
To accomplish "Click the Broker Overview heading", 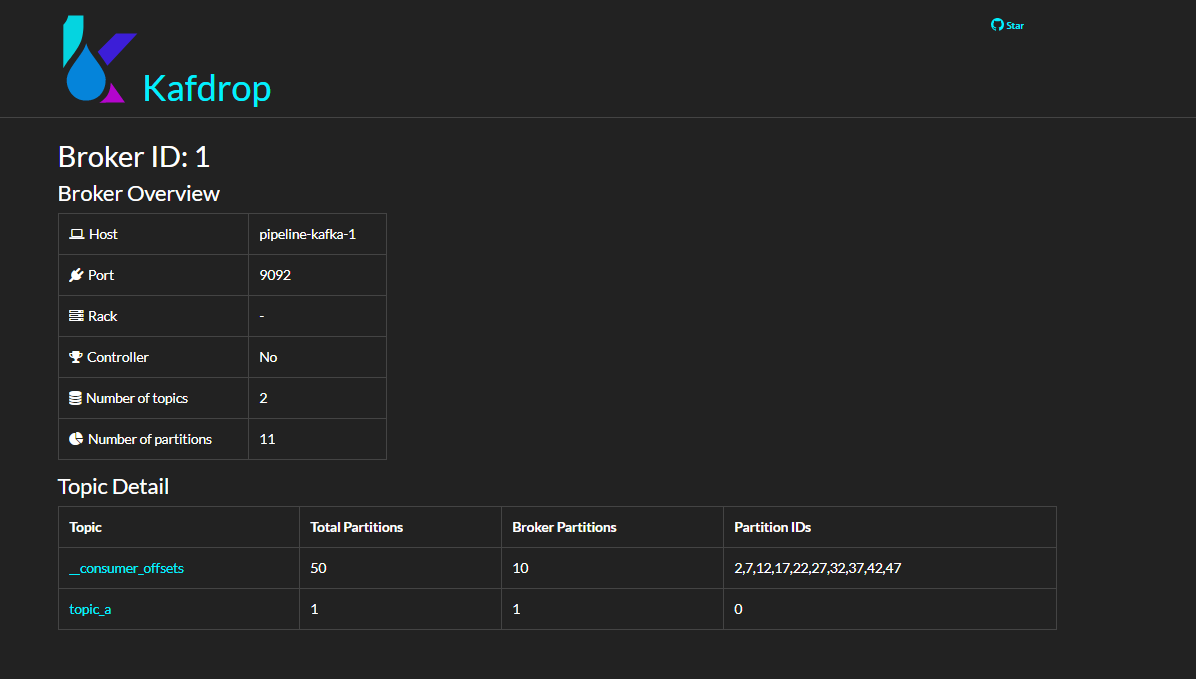I will pyautogui.click(x=139, y=194).
